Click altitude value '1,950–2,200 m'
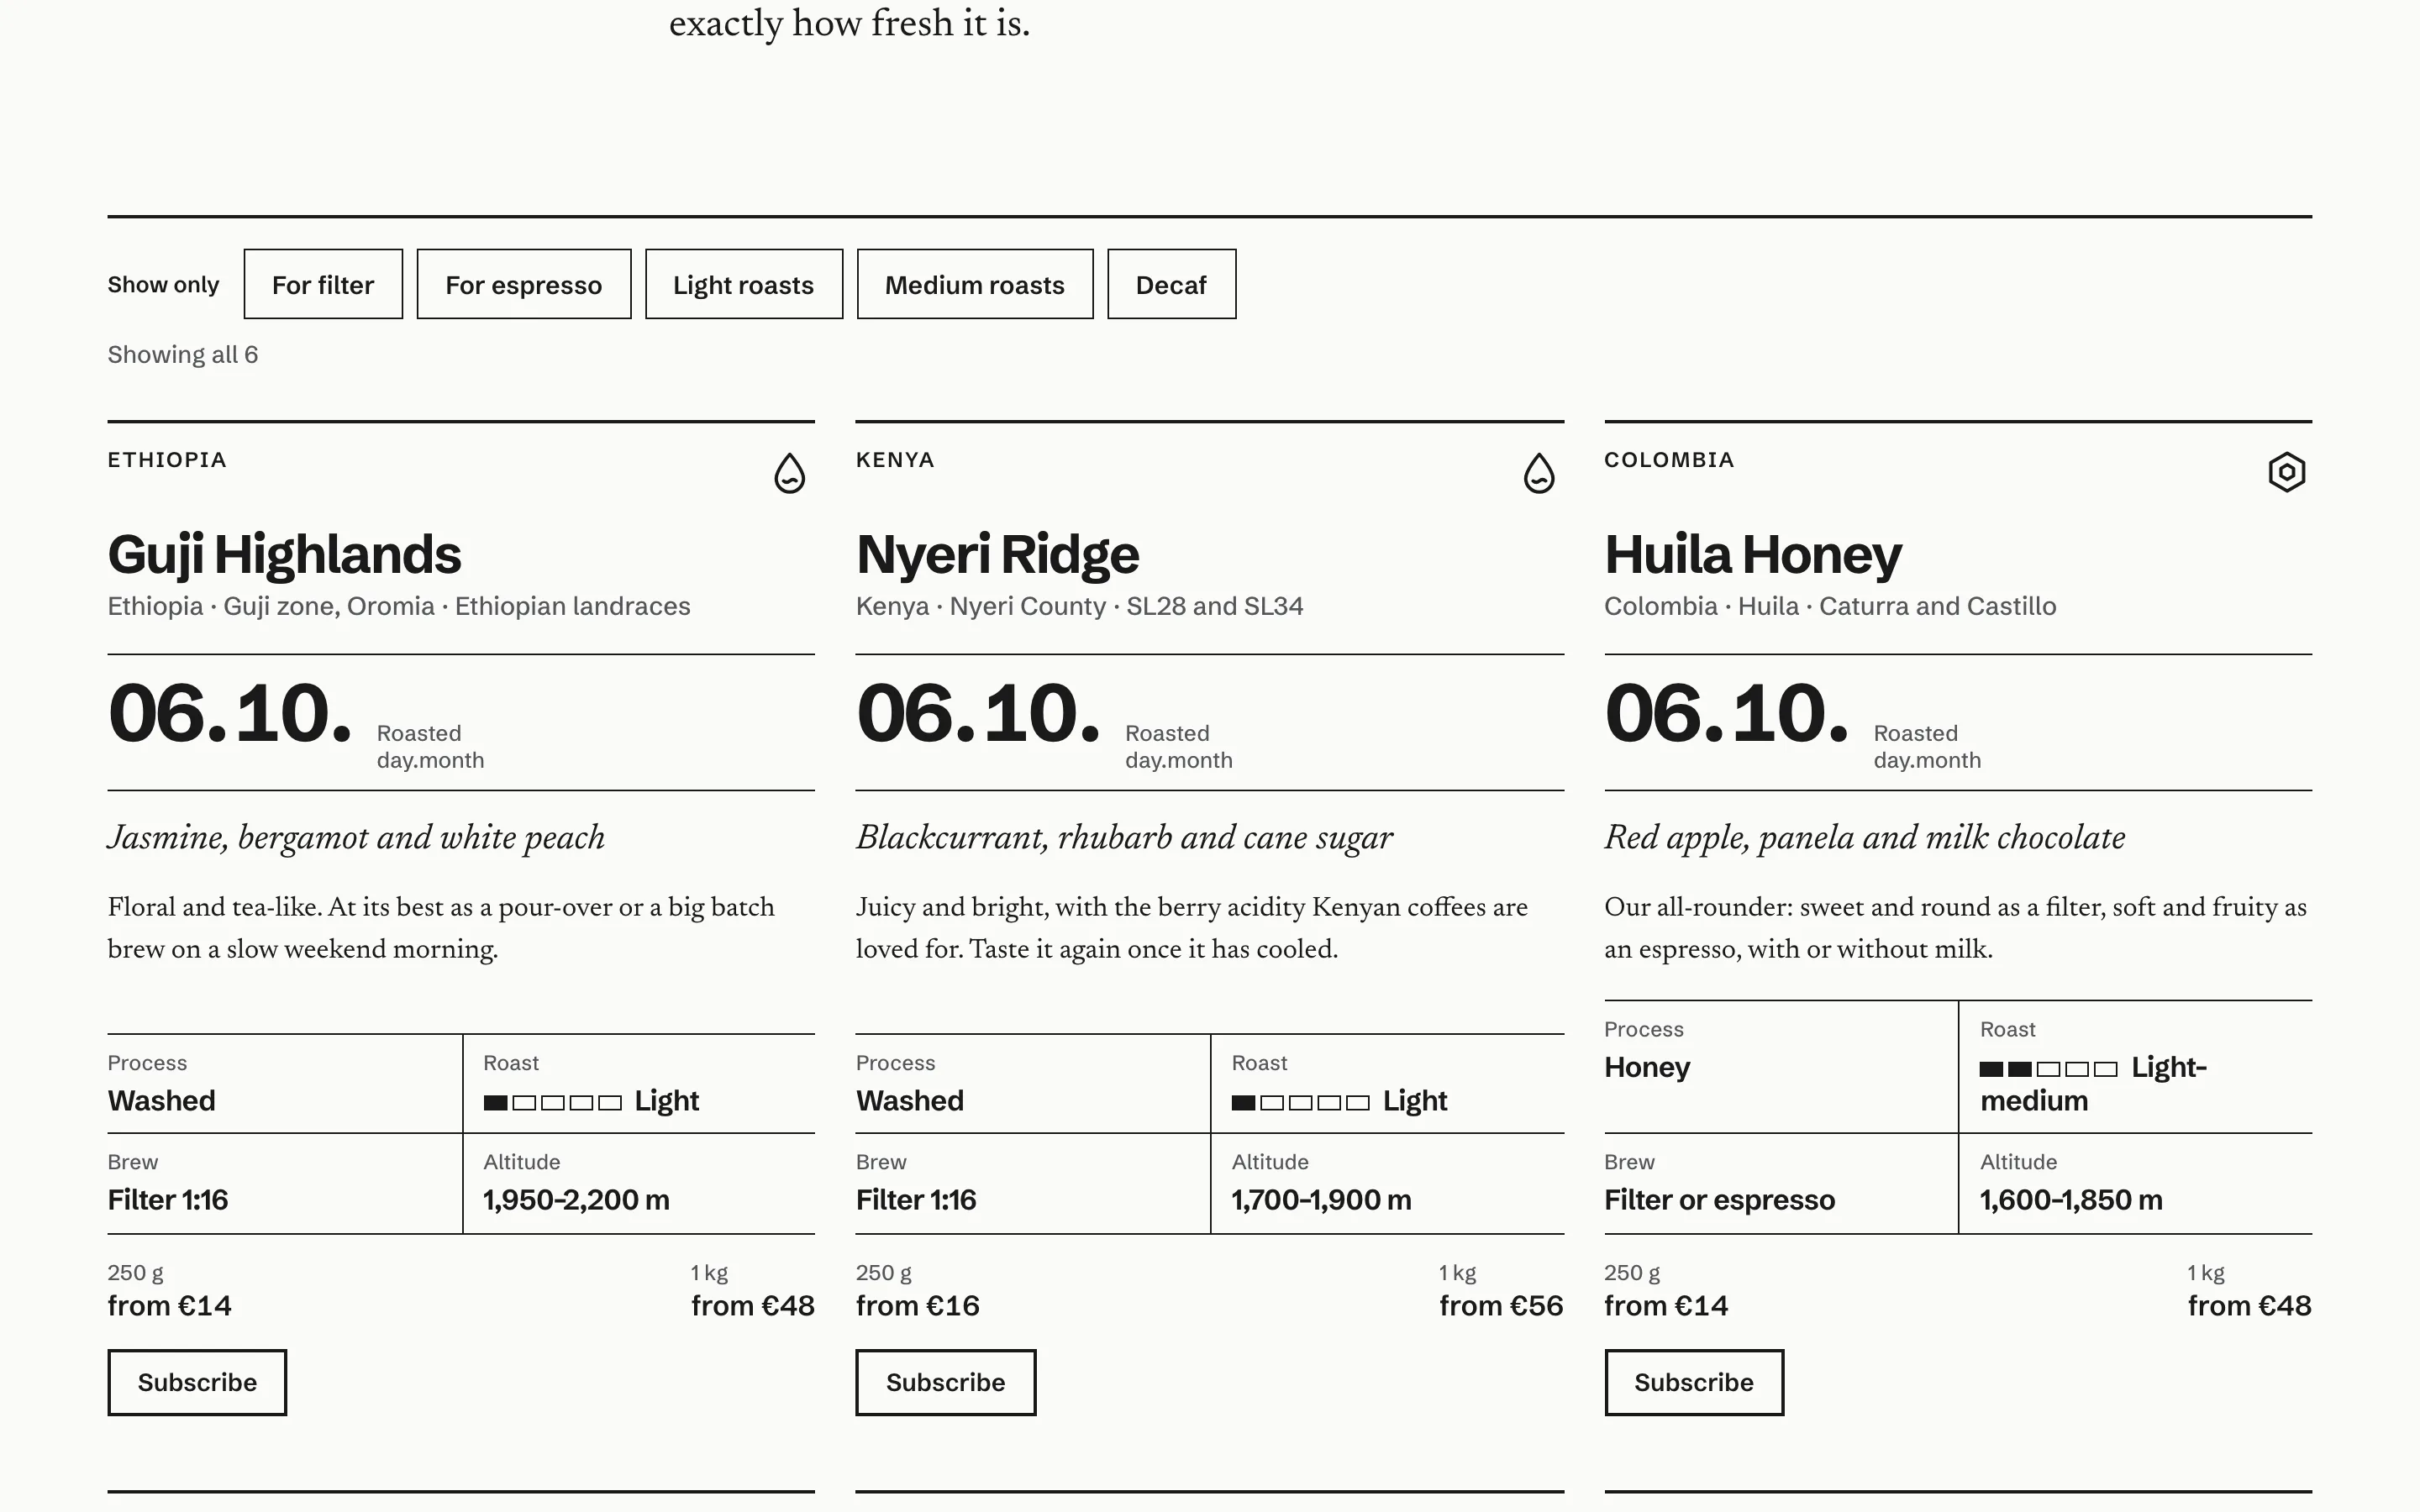 coord(576,1200)
